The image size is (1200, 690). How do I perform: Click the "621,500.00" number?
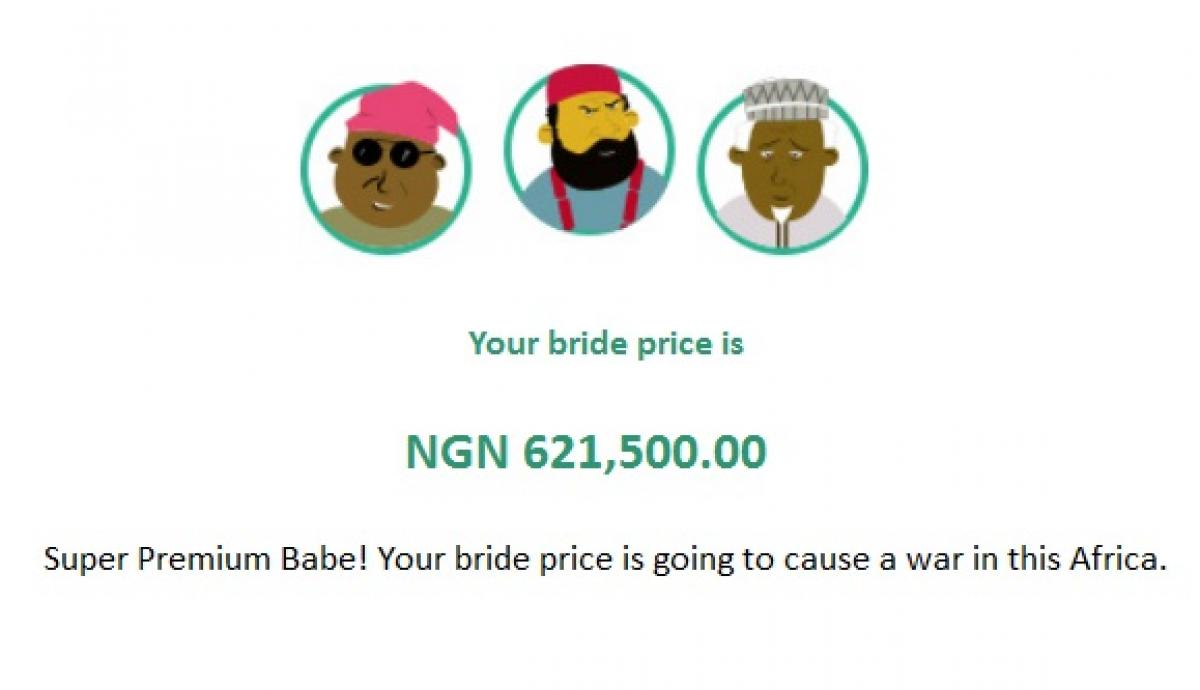click(x=645, y=452)
